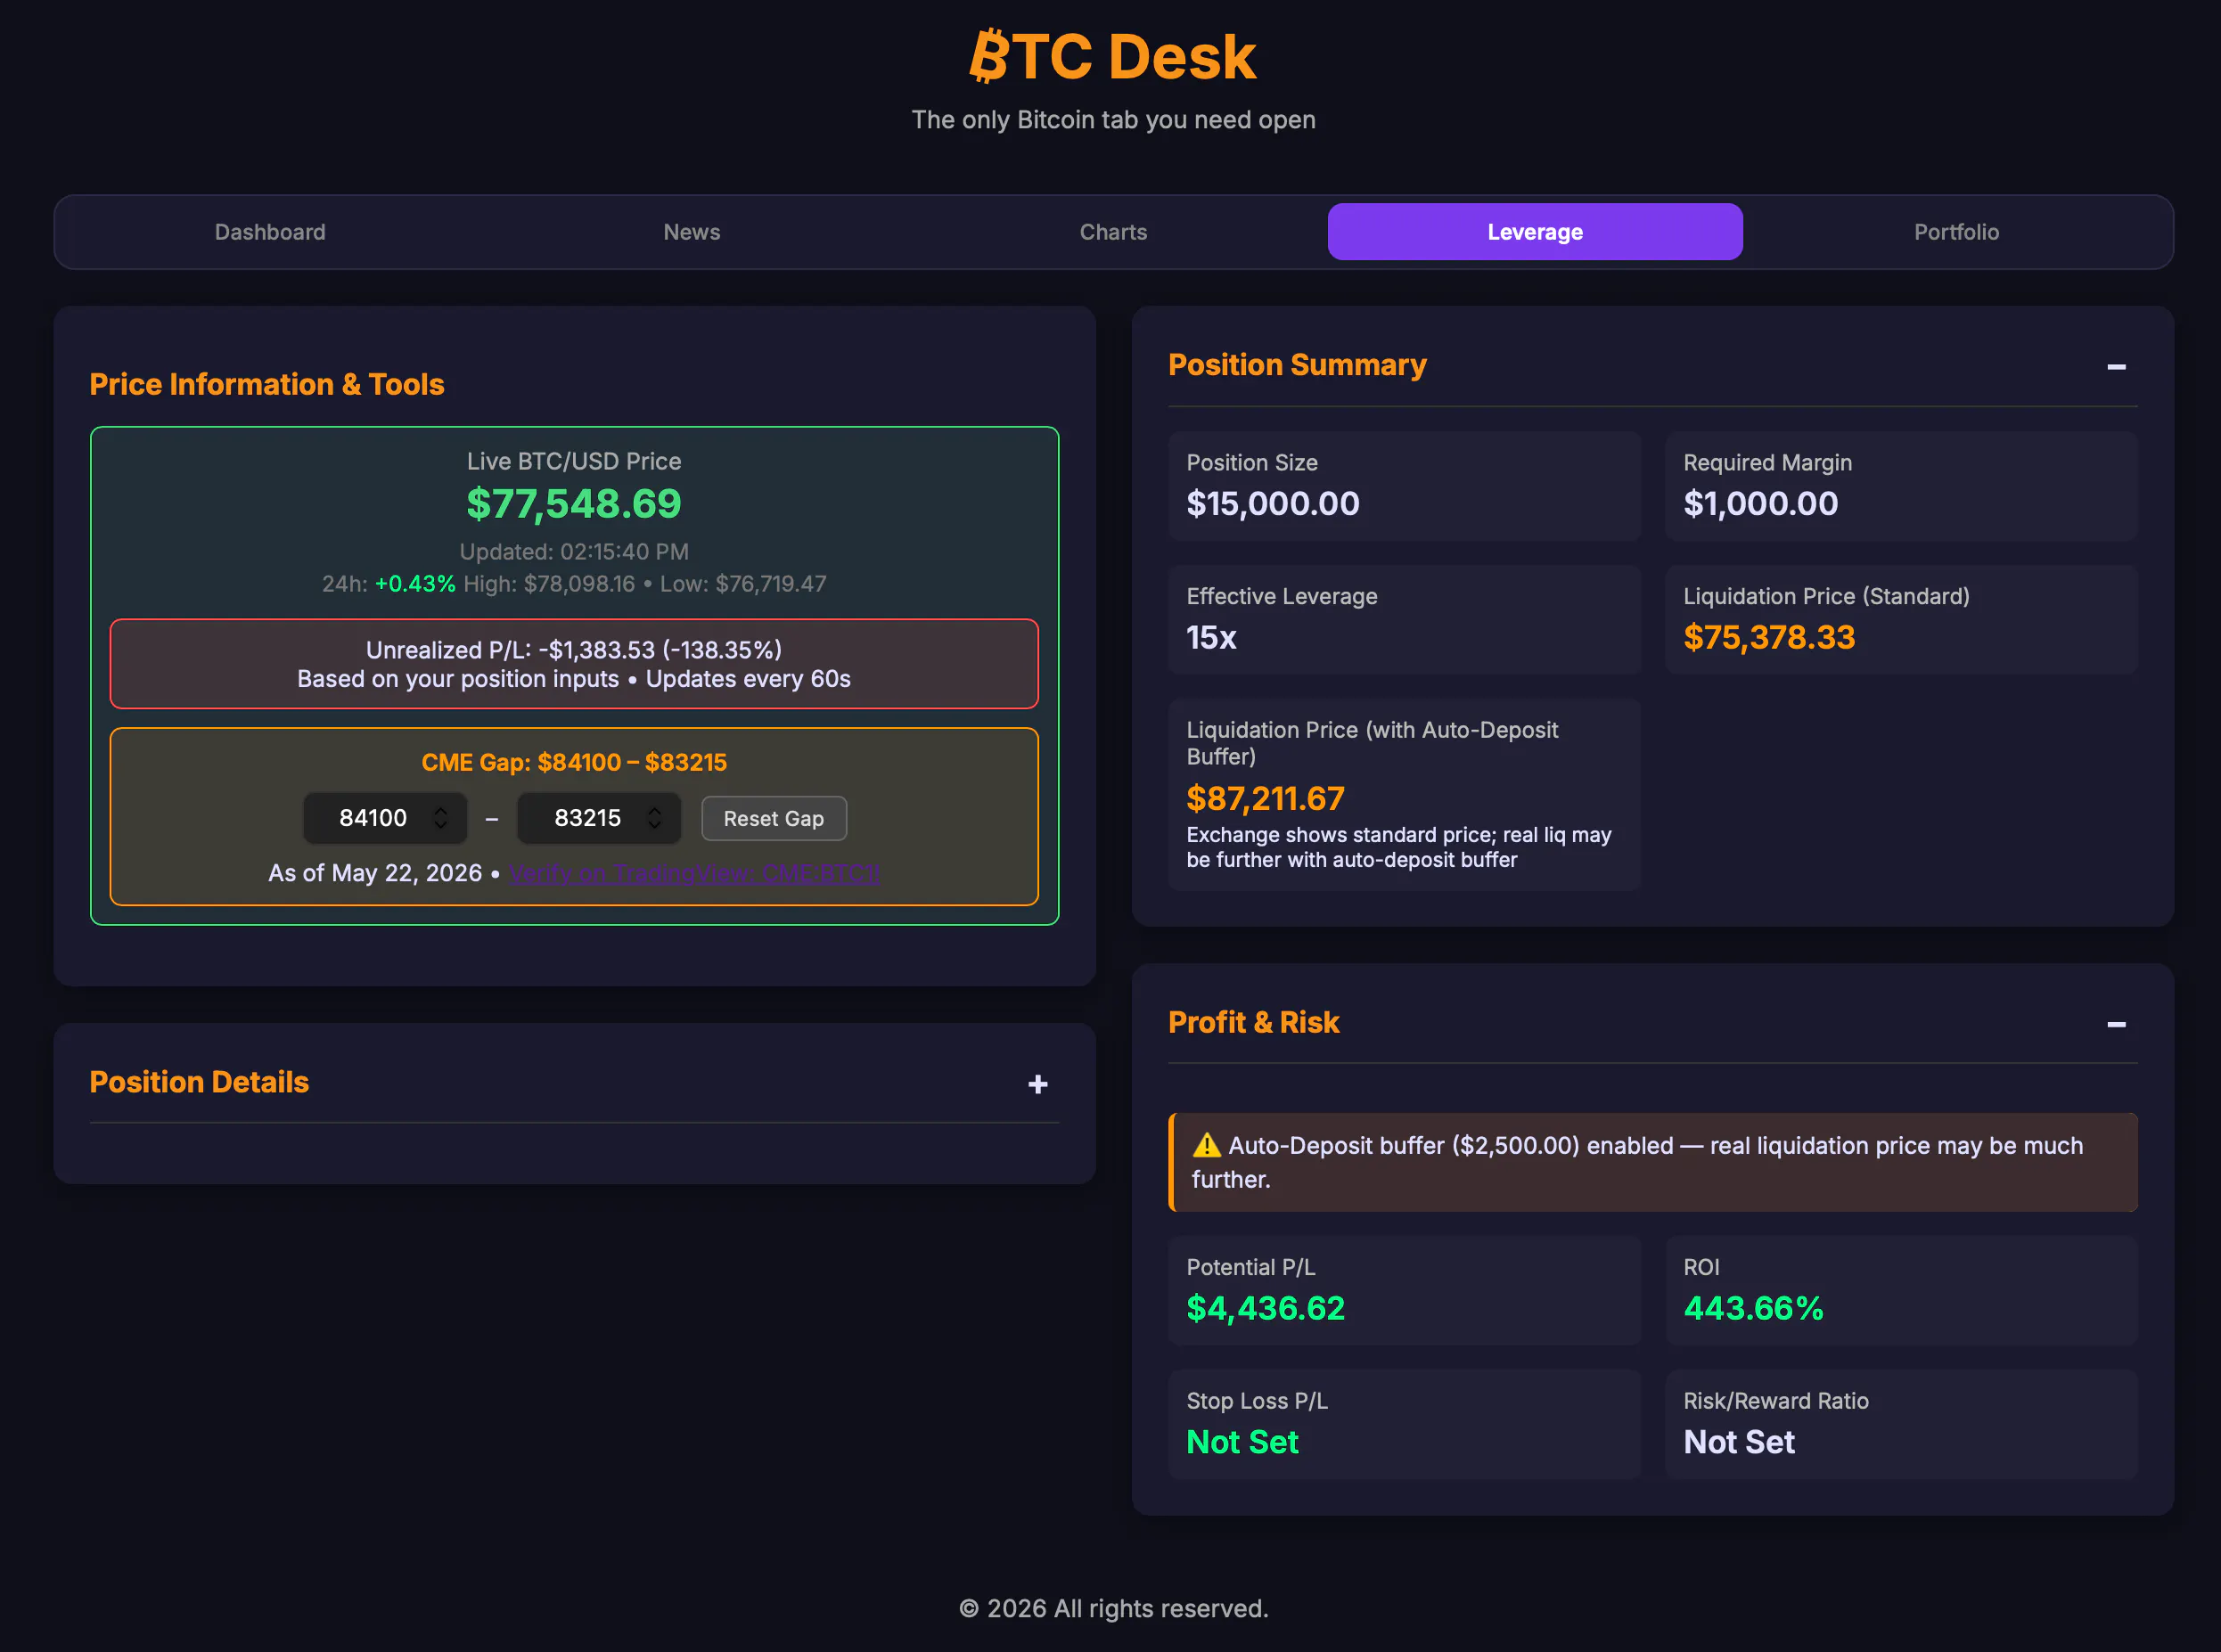2221x1652 pixels.
Task: Click the stepper arrows on 84100 field
Action: [440, 818]
